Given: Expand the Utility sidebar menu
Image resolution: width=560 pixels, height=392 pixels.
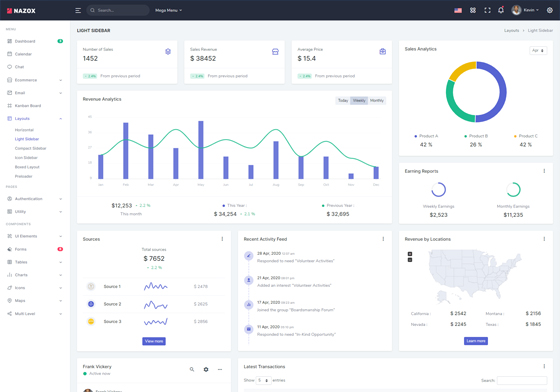Looking at the screenshot, I should point(35,212).
